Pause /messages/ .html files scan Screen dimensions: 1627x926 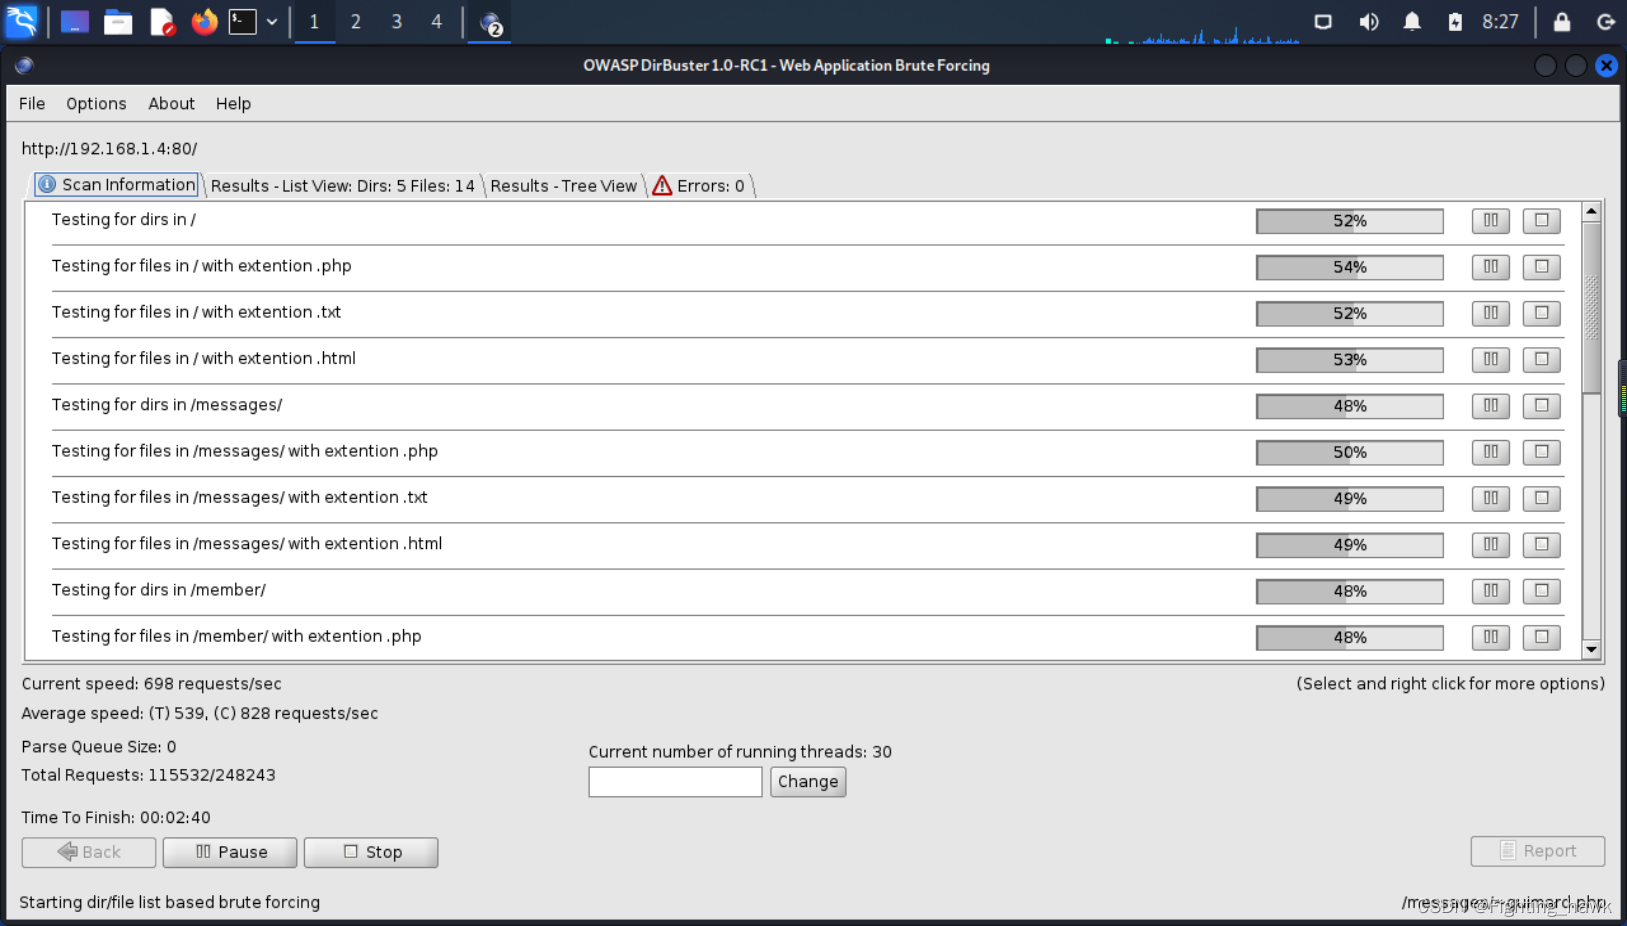[x=1490, y=545]
